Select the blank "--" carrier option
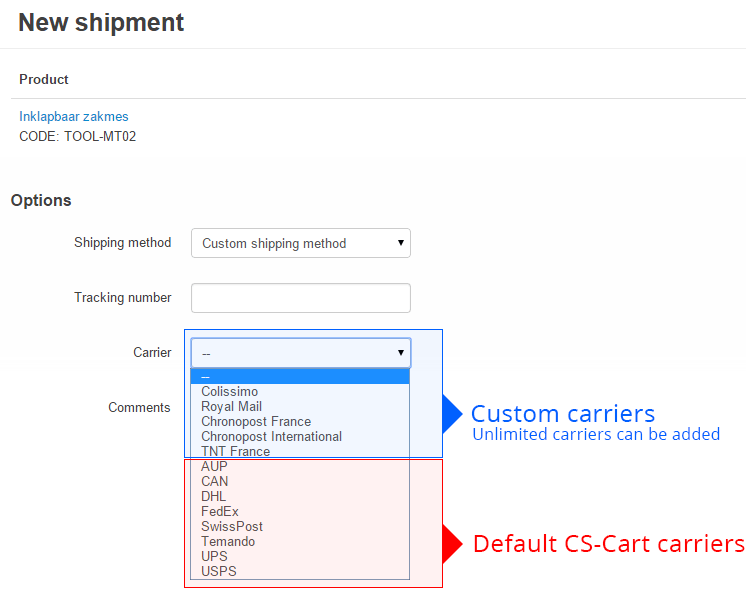749x606 pixels. click(300, 377)
